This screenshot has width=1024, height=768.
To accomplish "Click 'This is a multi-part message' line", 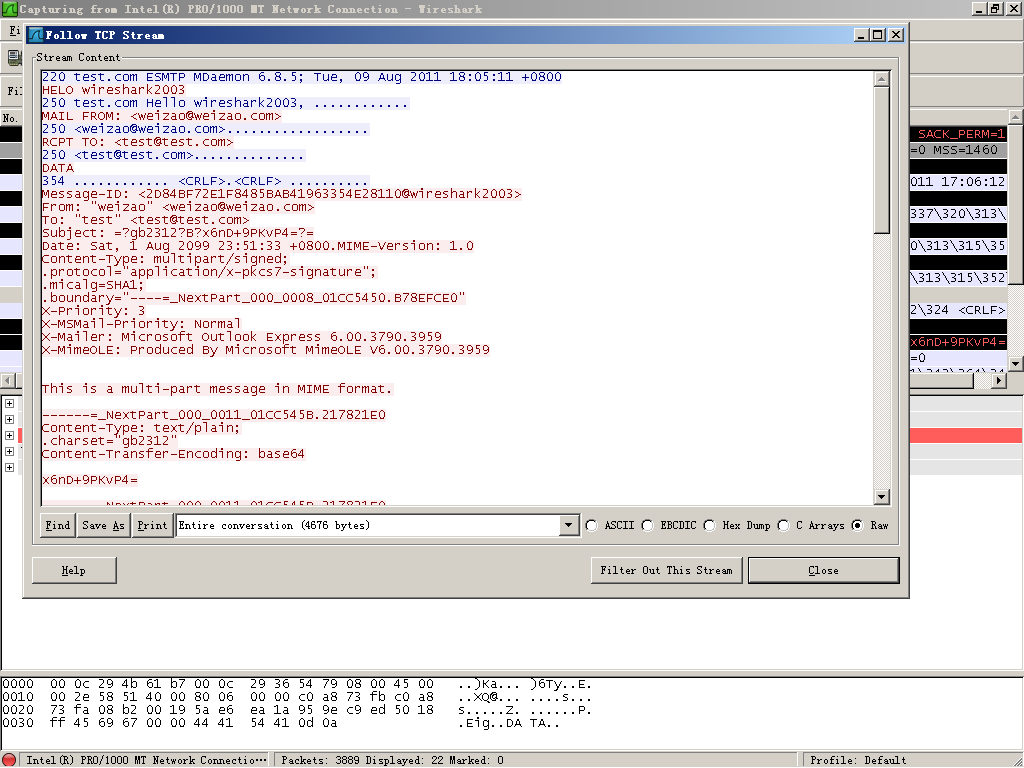I will coord(217,389).
